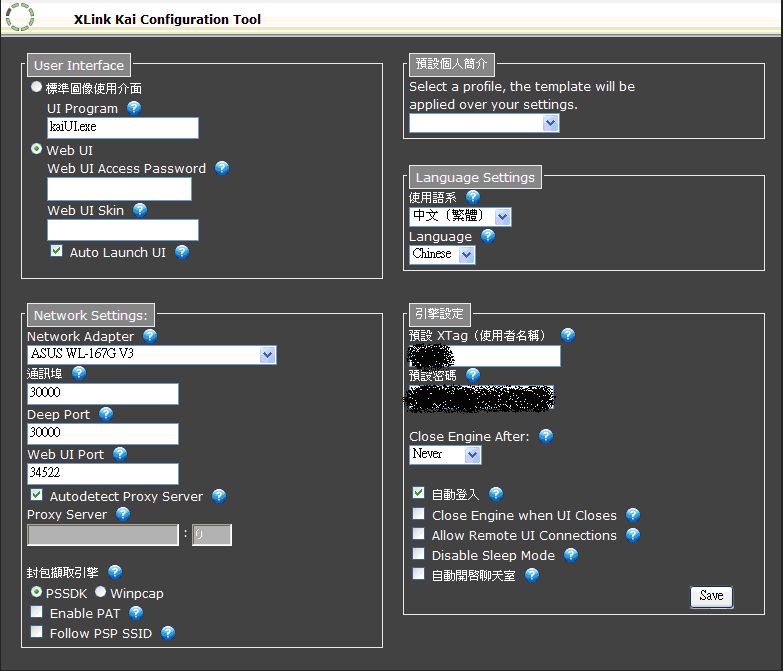Enable Allow Remote UI Connections
This screenshot has width=783, height=671.
pos(418,534)
